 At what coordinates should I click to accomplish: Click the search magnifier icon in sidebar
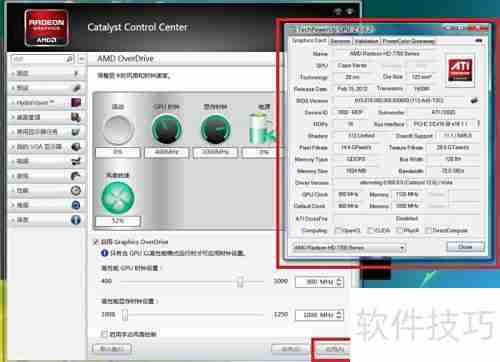click(70, 59)
